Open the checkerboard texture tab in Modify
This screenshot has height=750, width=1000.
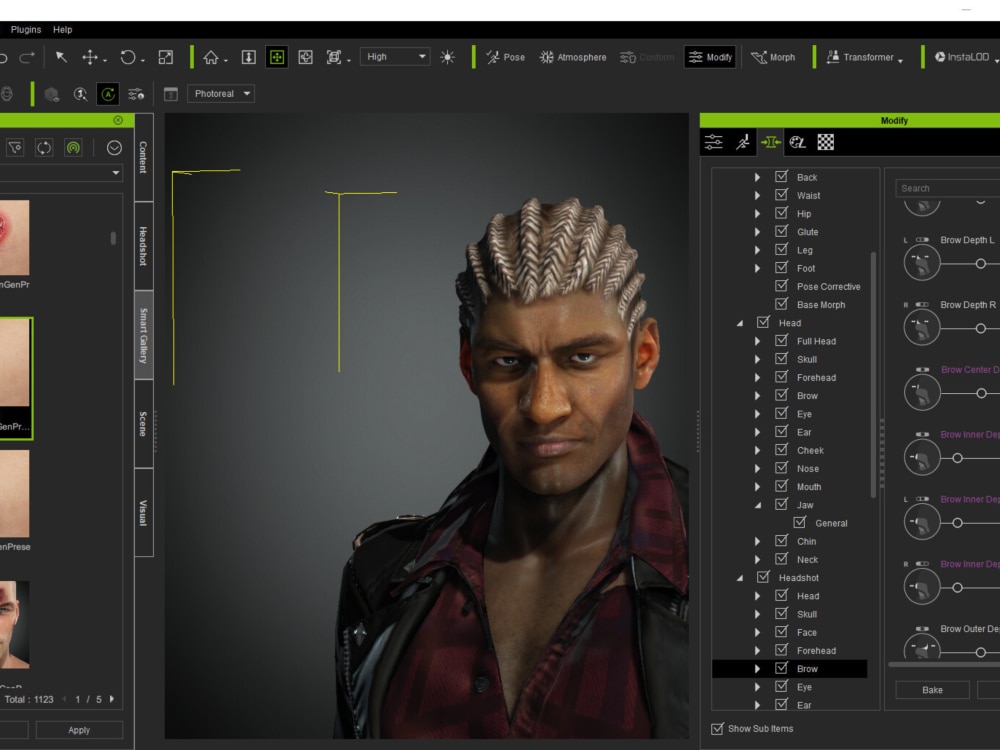[x=826, y=142]
